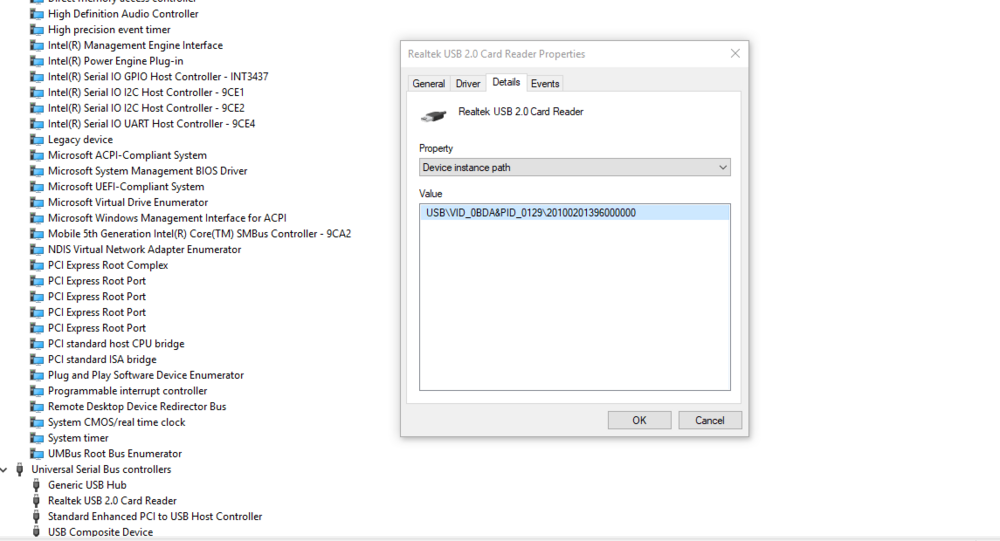
Task: Click the High Definition Audio Controller icon
Action: pyautogui.click(x=37, y=14)
